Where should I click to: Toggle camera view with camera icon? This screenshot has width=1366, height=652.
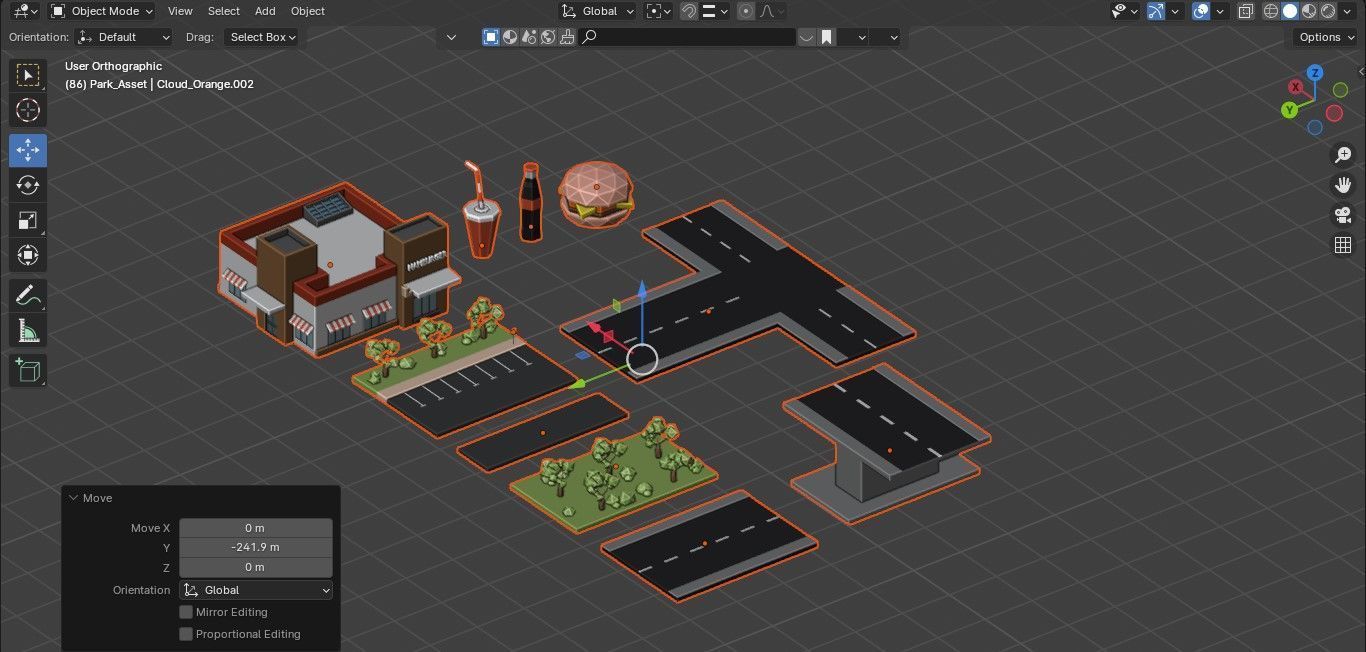click(1343, 215)
